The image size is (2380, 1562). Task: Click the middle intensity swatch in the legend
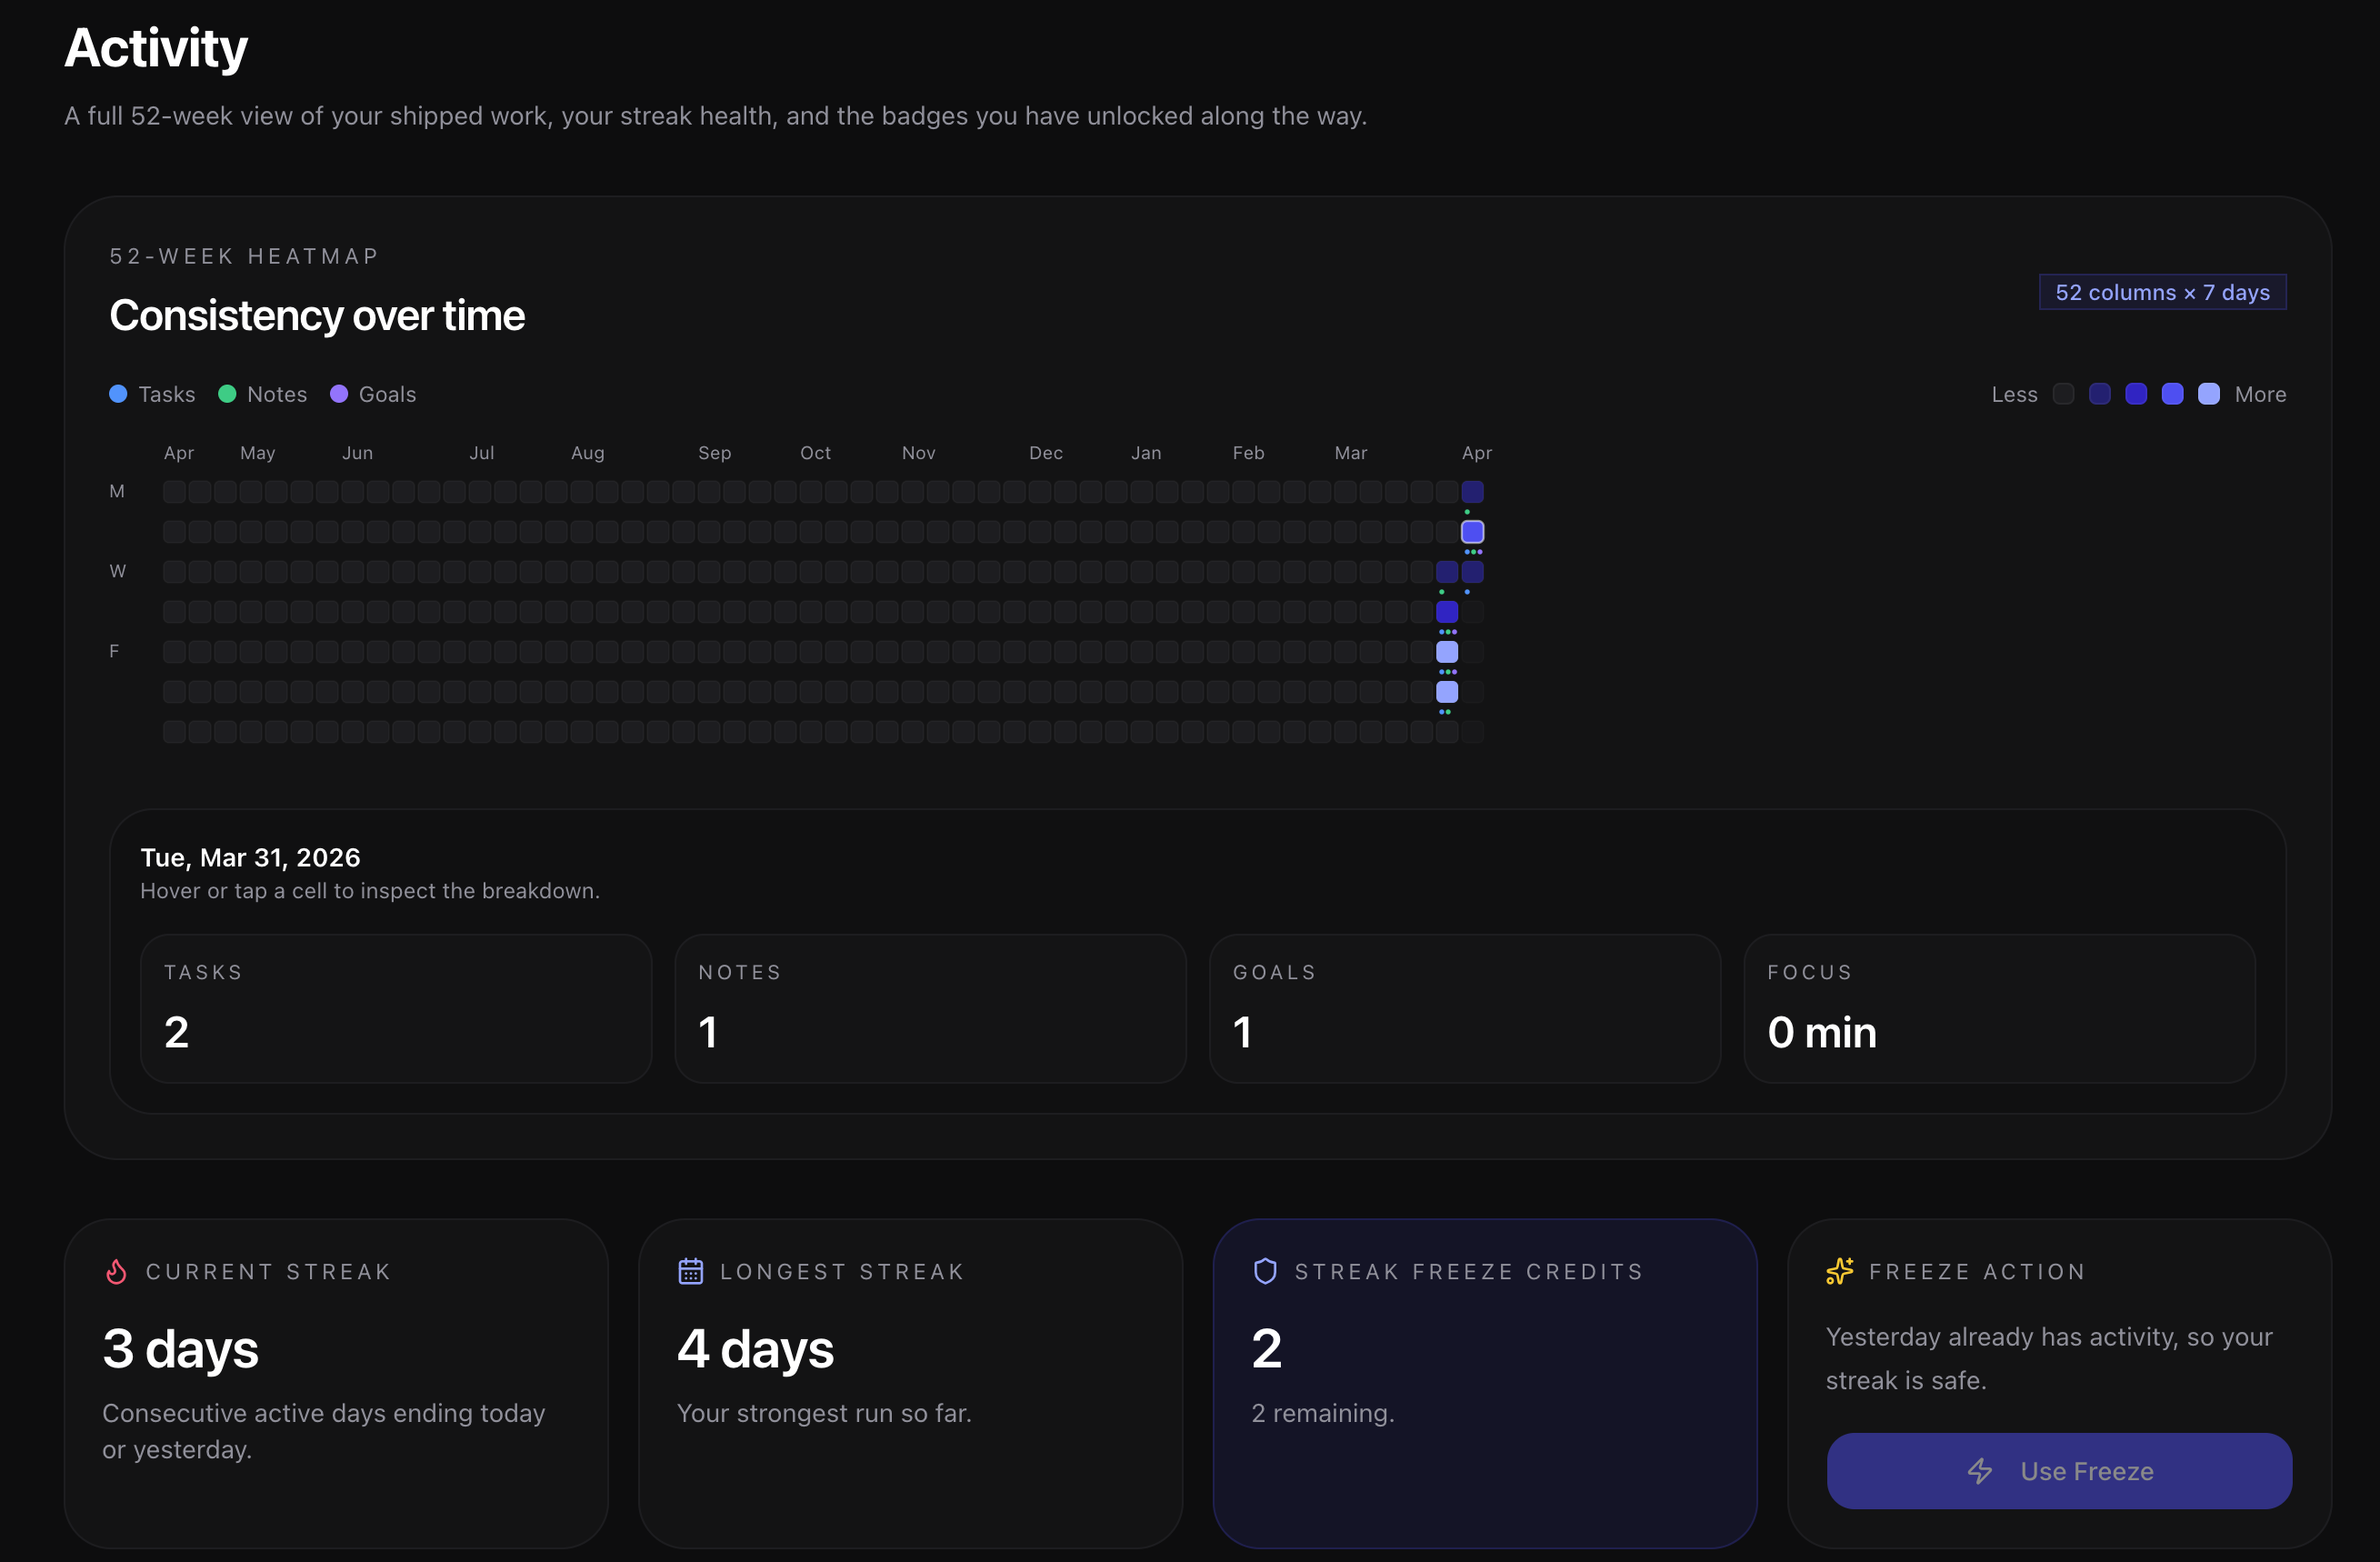2136,394
